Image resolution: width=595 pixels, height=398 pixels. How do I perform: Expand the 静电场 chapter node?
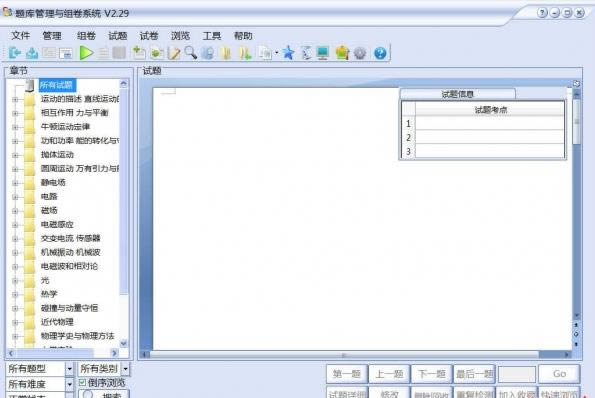(x=15, y=183)
